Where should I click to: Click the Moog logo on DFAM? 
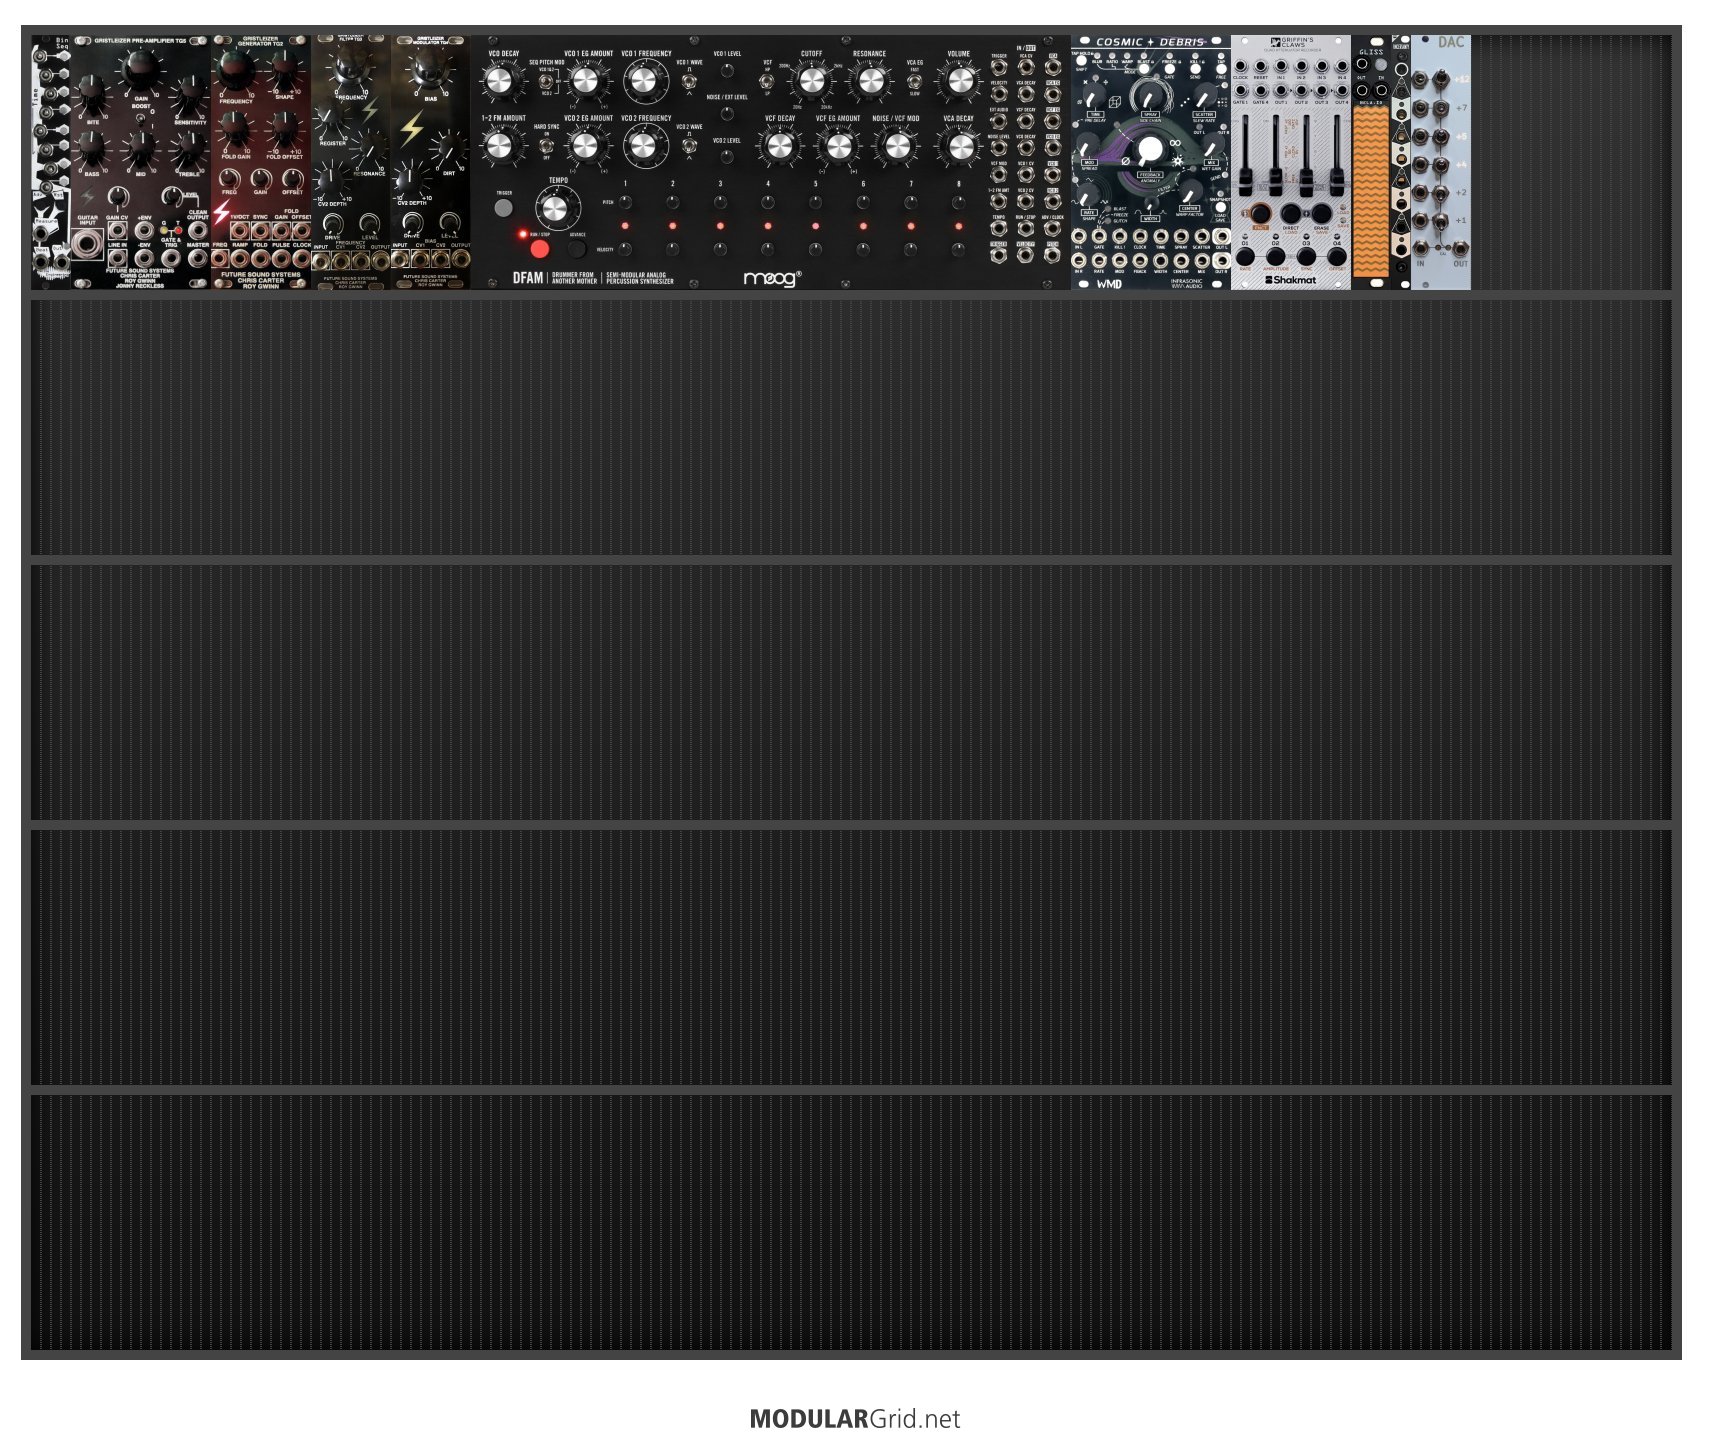pyautogui.click(x=772, y=278)
